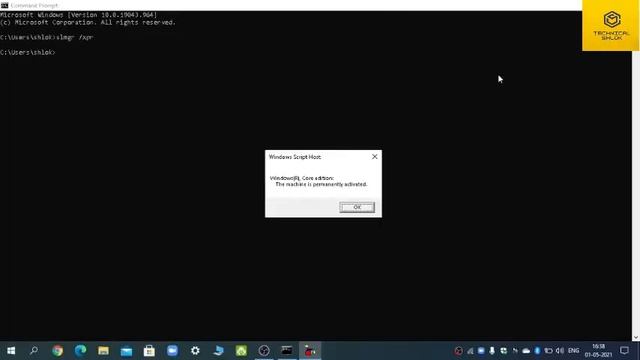Open File Explorer from the taskbar
Image resolution: width=640 pixels, height=360 pixels.
[103, 351]
